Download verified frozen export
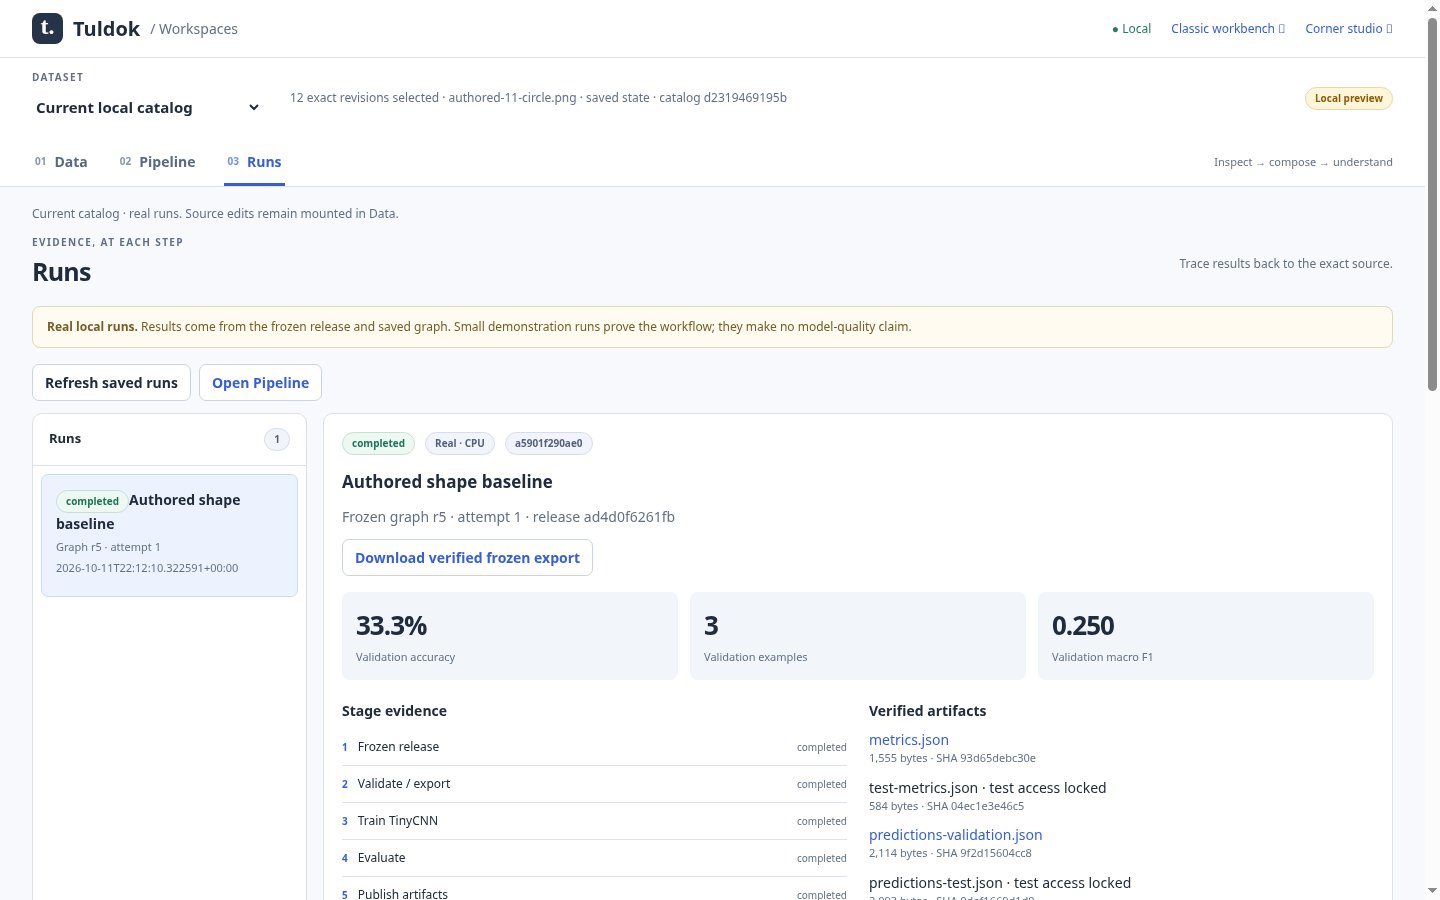This screenshot has height=900, width=1440. click(x=467, y=558)
